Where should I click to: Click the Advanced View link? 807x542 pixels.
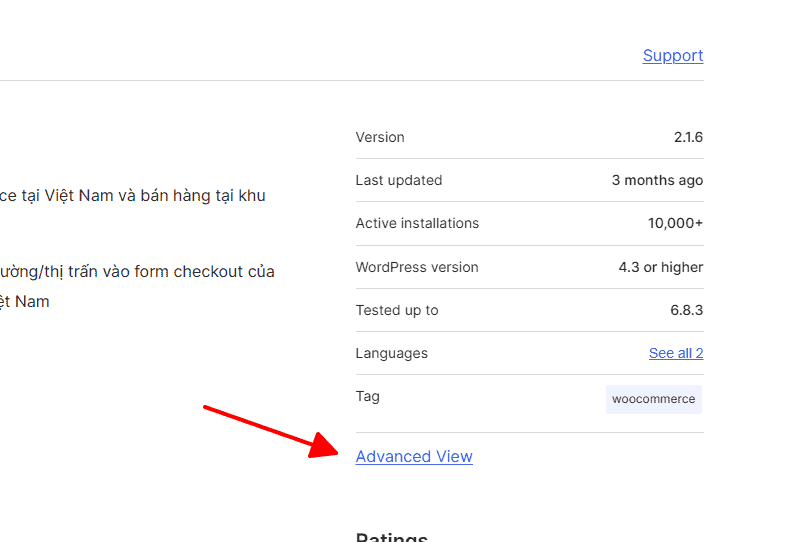pyautogui.click(x=414, y=457)
